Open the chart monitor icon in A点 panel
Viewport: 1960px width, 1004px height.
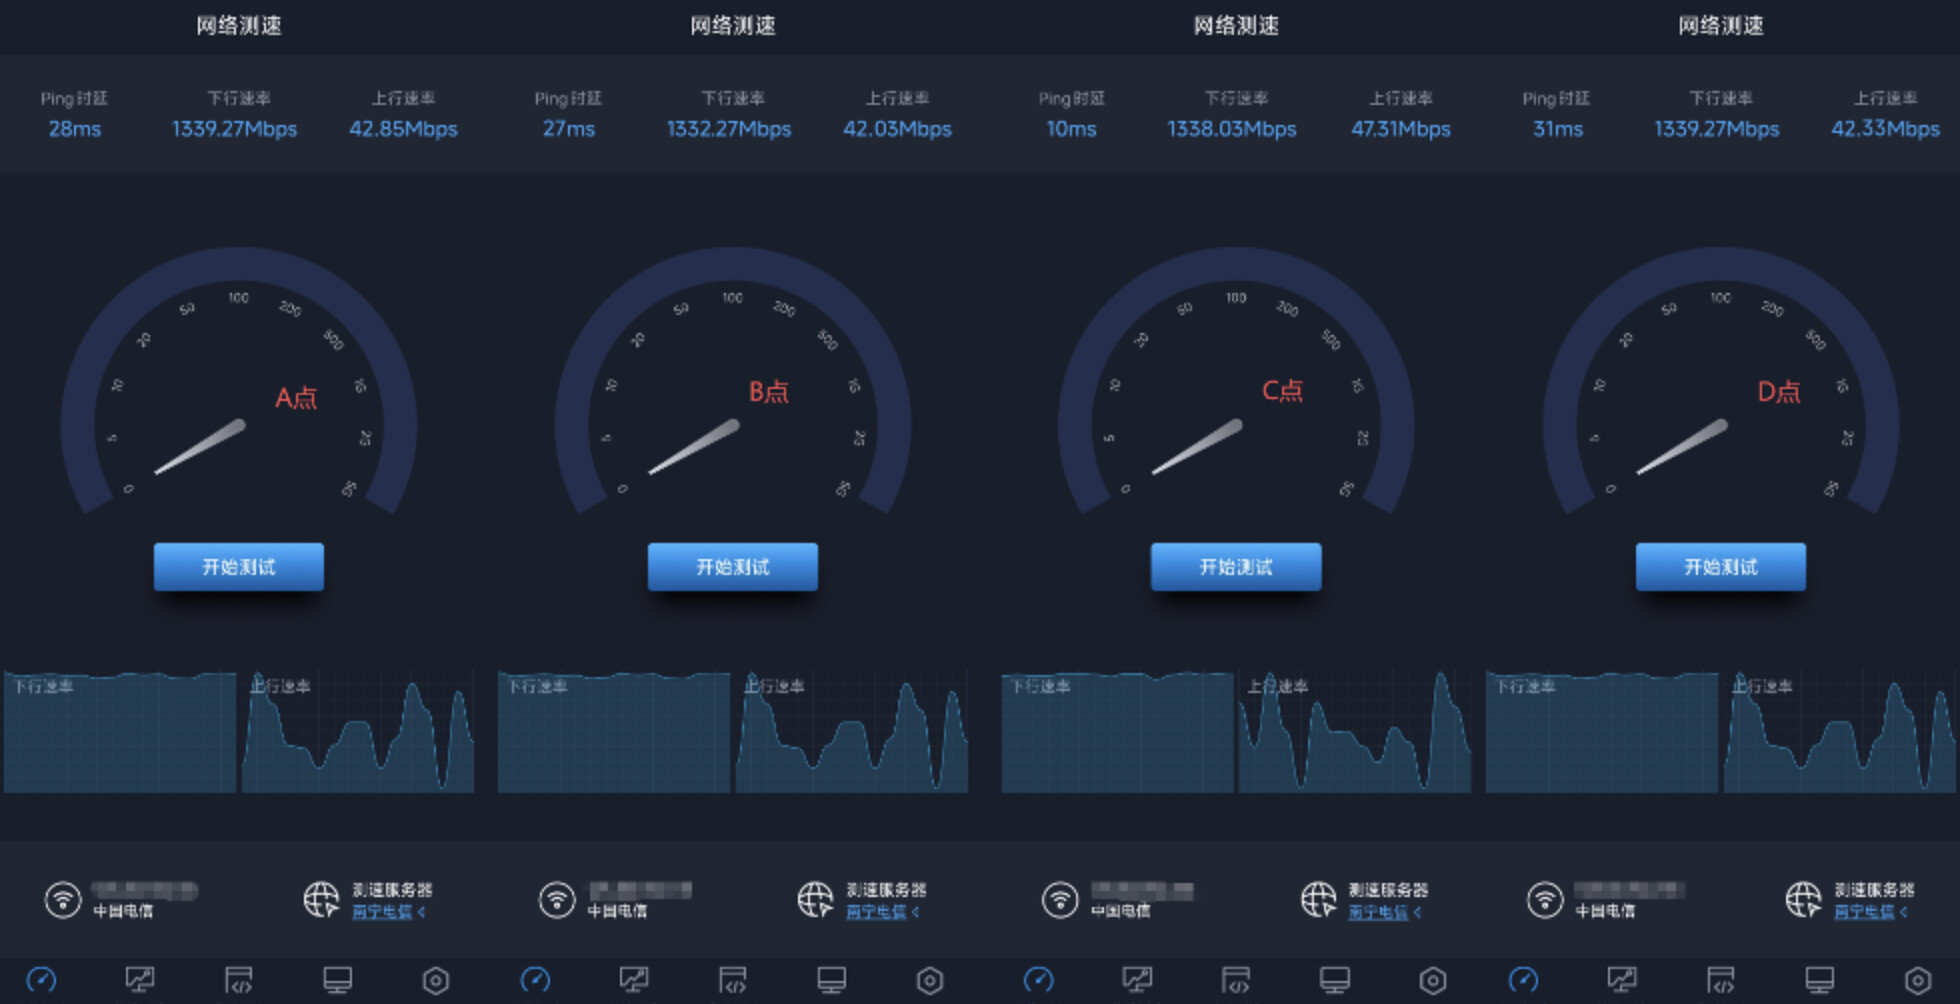(139, 980)
